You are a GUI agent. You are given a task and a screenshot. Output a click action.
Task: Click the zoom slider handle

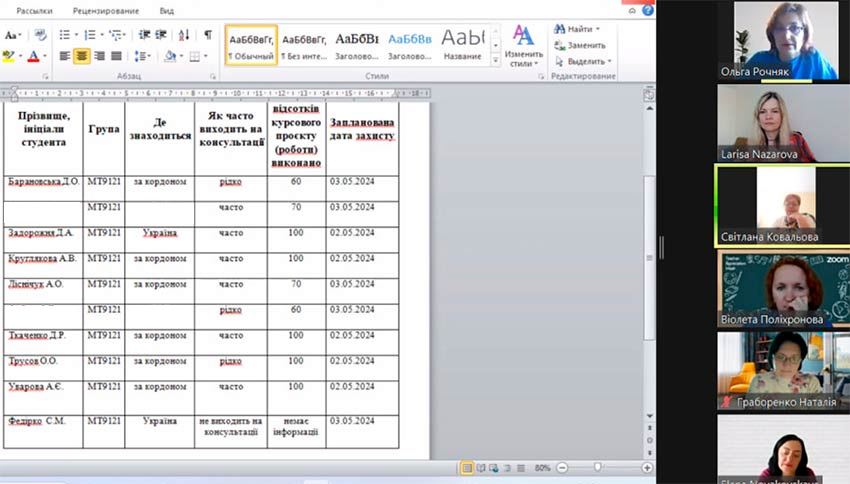pyautogui.click(x=597, y=467)
